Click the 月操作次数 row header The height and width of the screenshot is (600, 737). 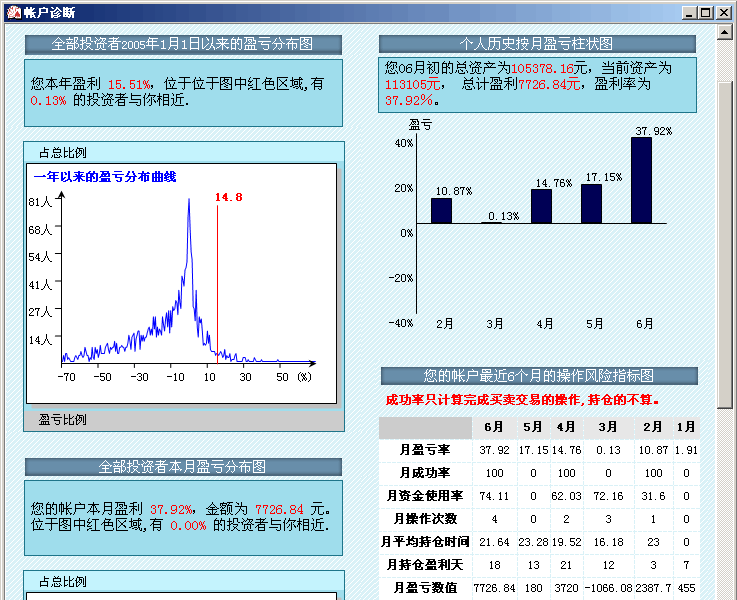tap(425, 519)
